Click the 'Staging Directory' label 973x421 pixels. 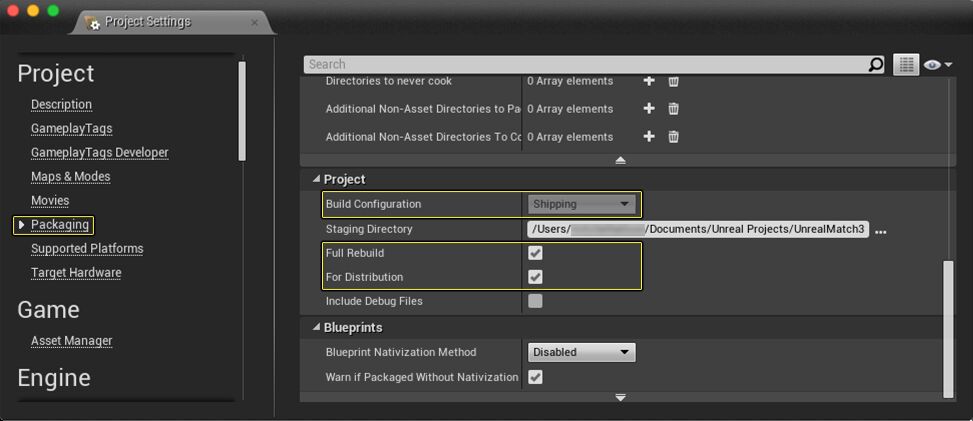[x=369, y=229]
